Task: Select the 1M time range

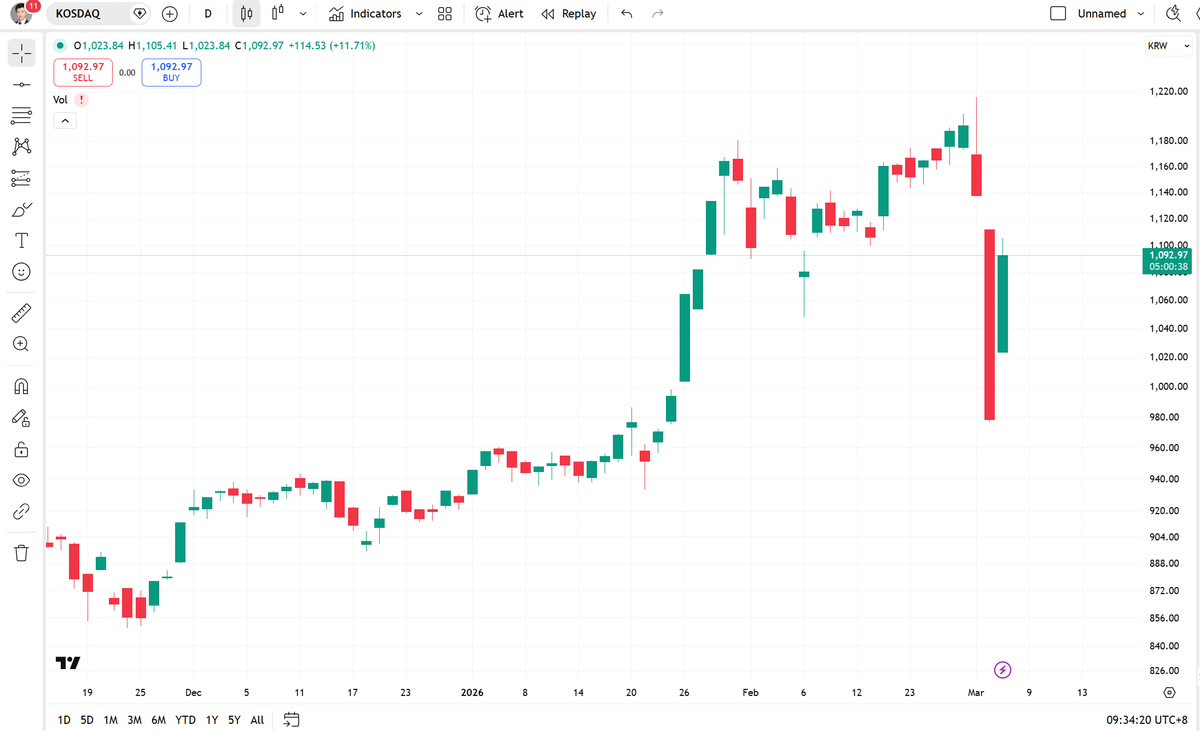Action: click(x=110, y=720)
